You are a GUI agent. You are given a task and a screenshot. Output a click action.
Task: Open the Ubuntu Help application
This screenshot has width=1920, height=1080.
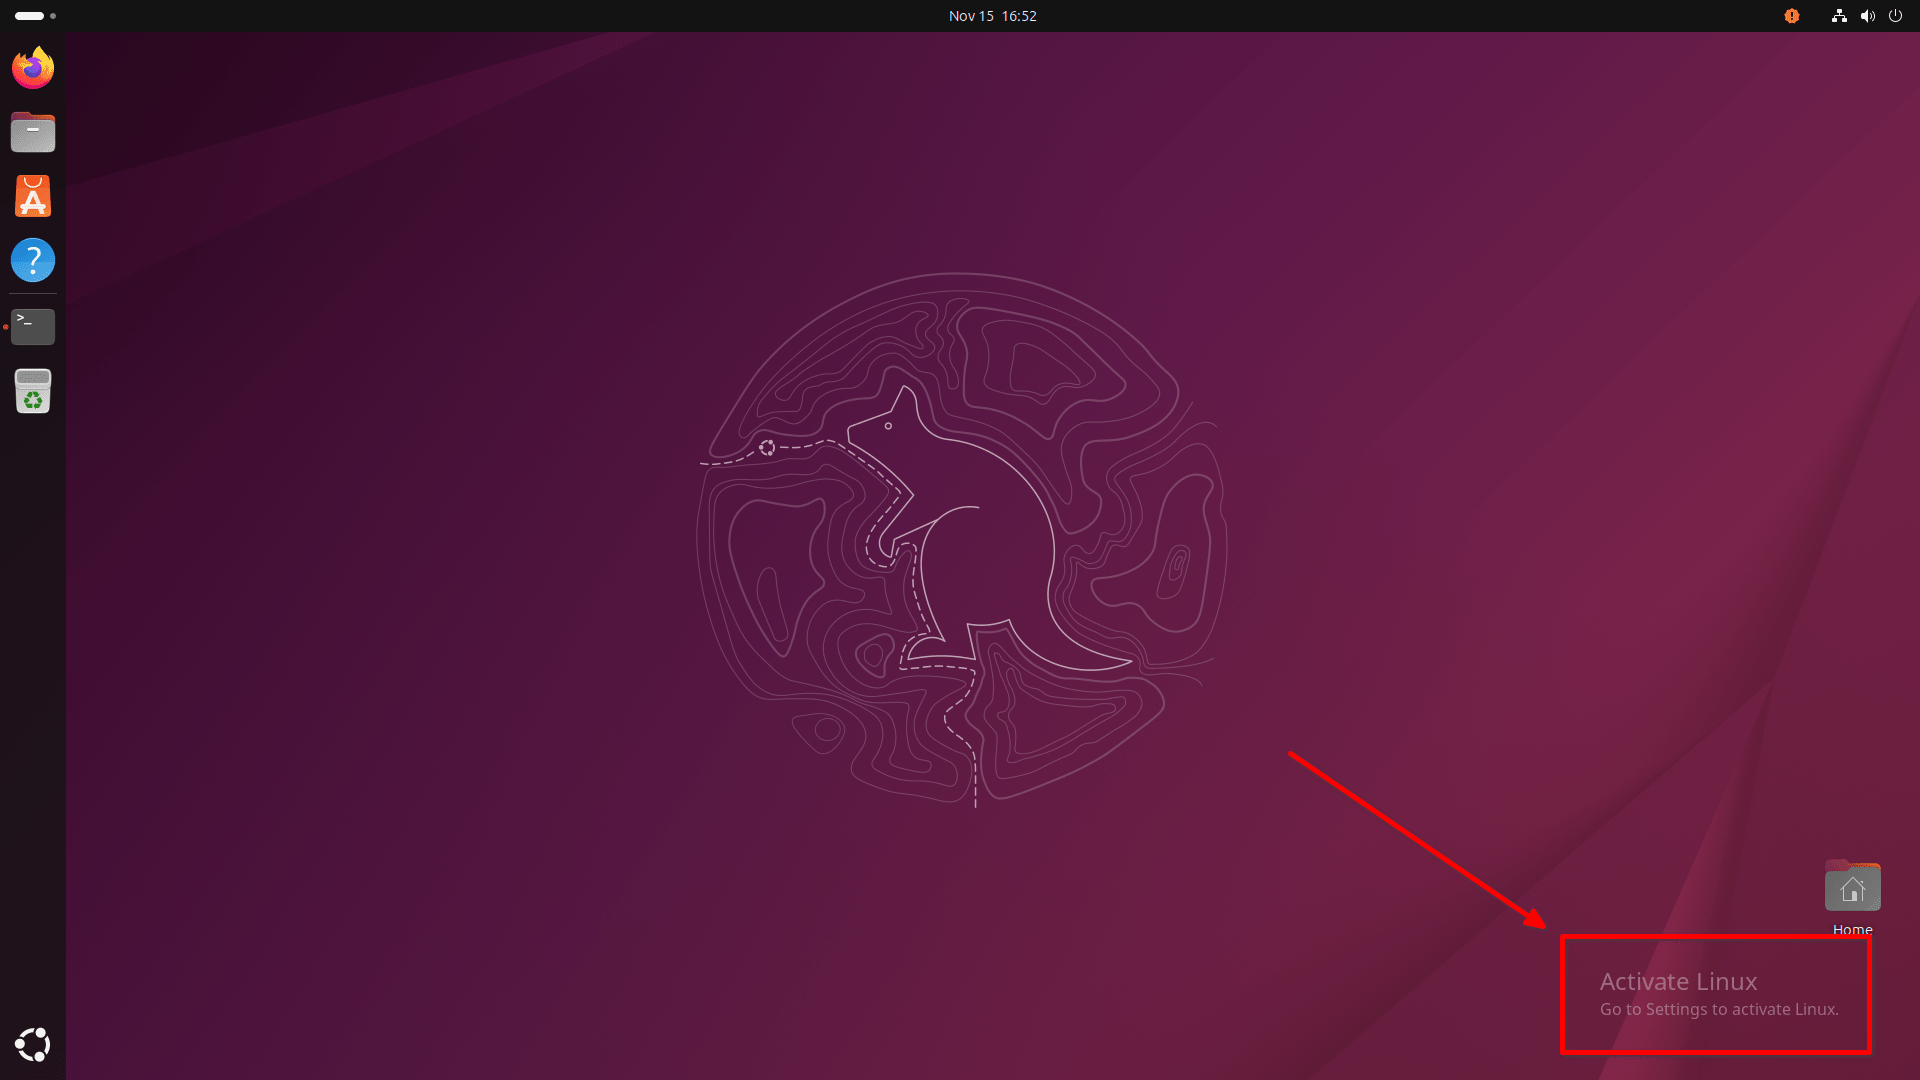coord(32,259)
